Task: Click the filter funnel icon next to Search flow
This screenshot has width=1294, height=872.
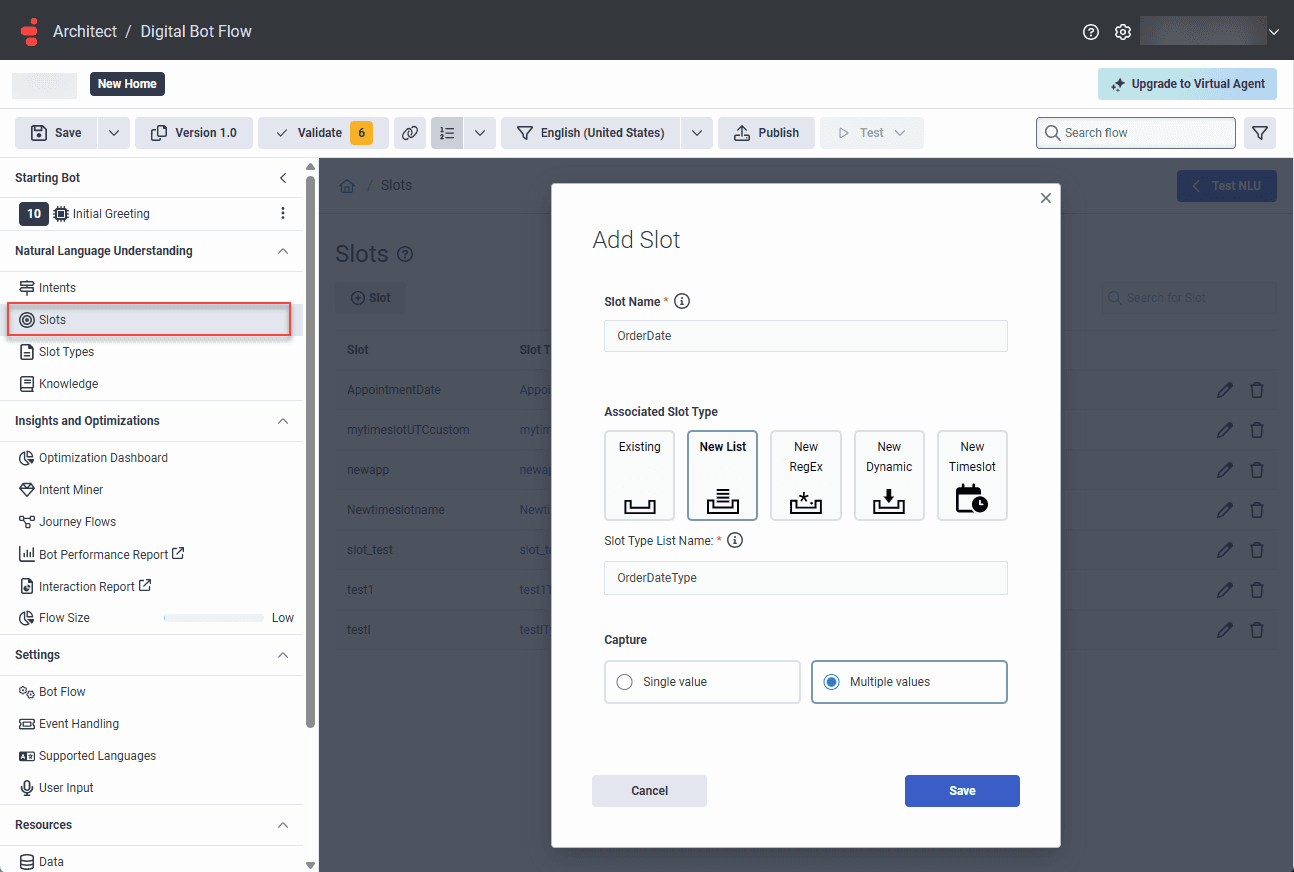Action: coord(1260,133)
